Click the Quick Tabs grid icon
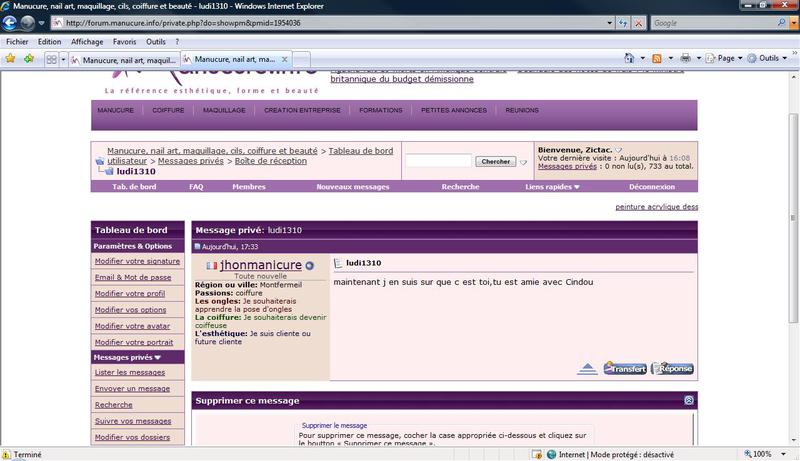This screenshot has width=800, height=461. point(52,59)
